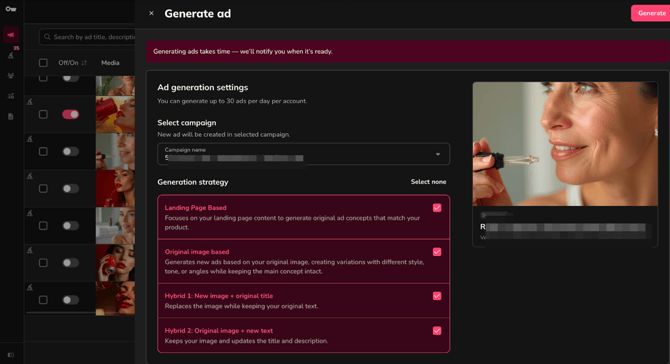Viewport: 670px width, 364px height.
Task: Click the generated-ad icon above the red can row
Action: pos(29,250)
